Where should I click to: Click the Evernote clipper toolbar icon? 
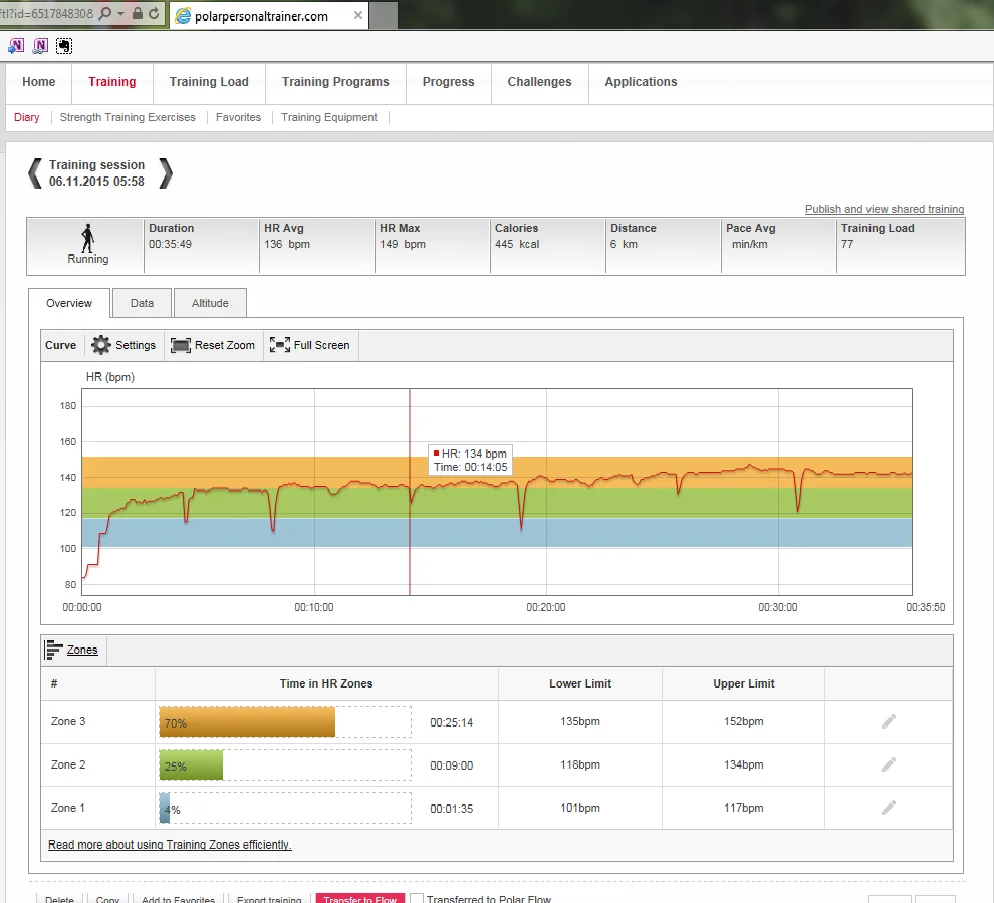point(64,46)
